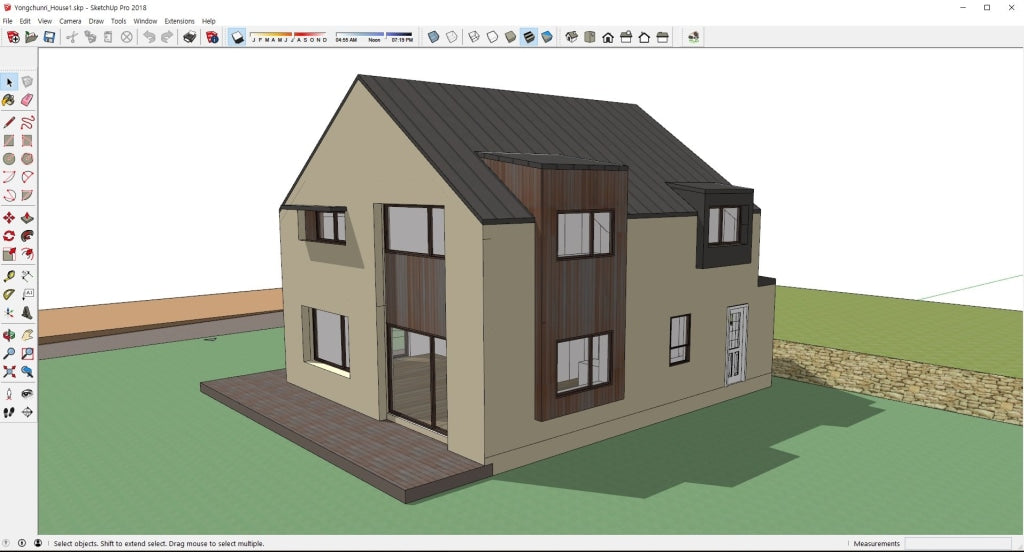
Task: Switch to Shaded face style
Action: coord(511,37)
